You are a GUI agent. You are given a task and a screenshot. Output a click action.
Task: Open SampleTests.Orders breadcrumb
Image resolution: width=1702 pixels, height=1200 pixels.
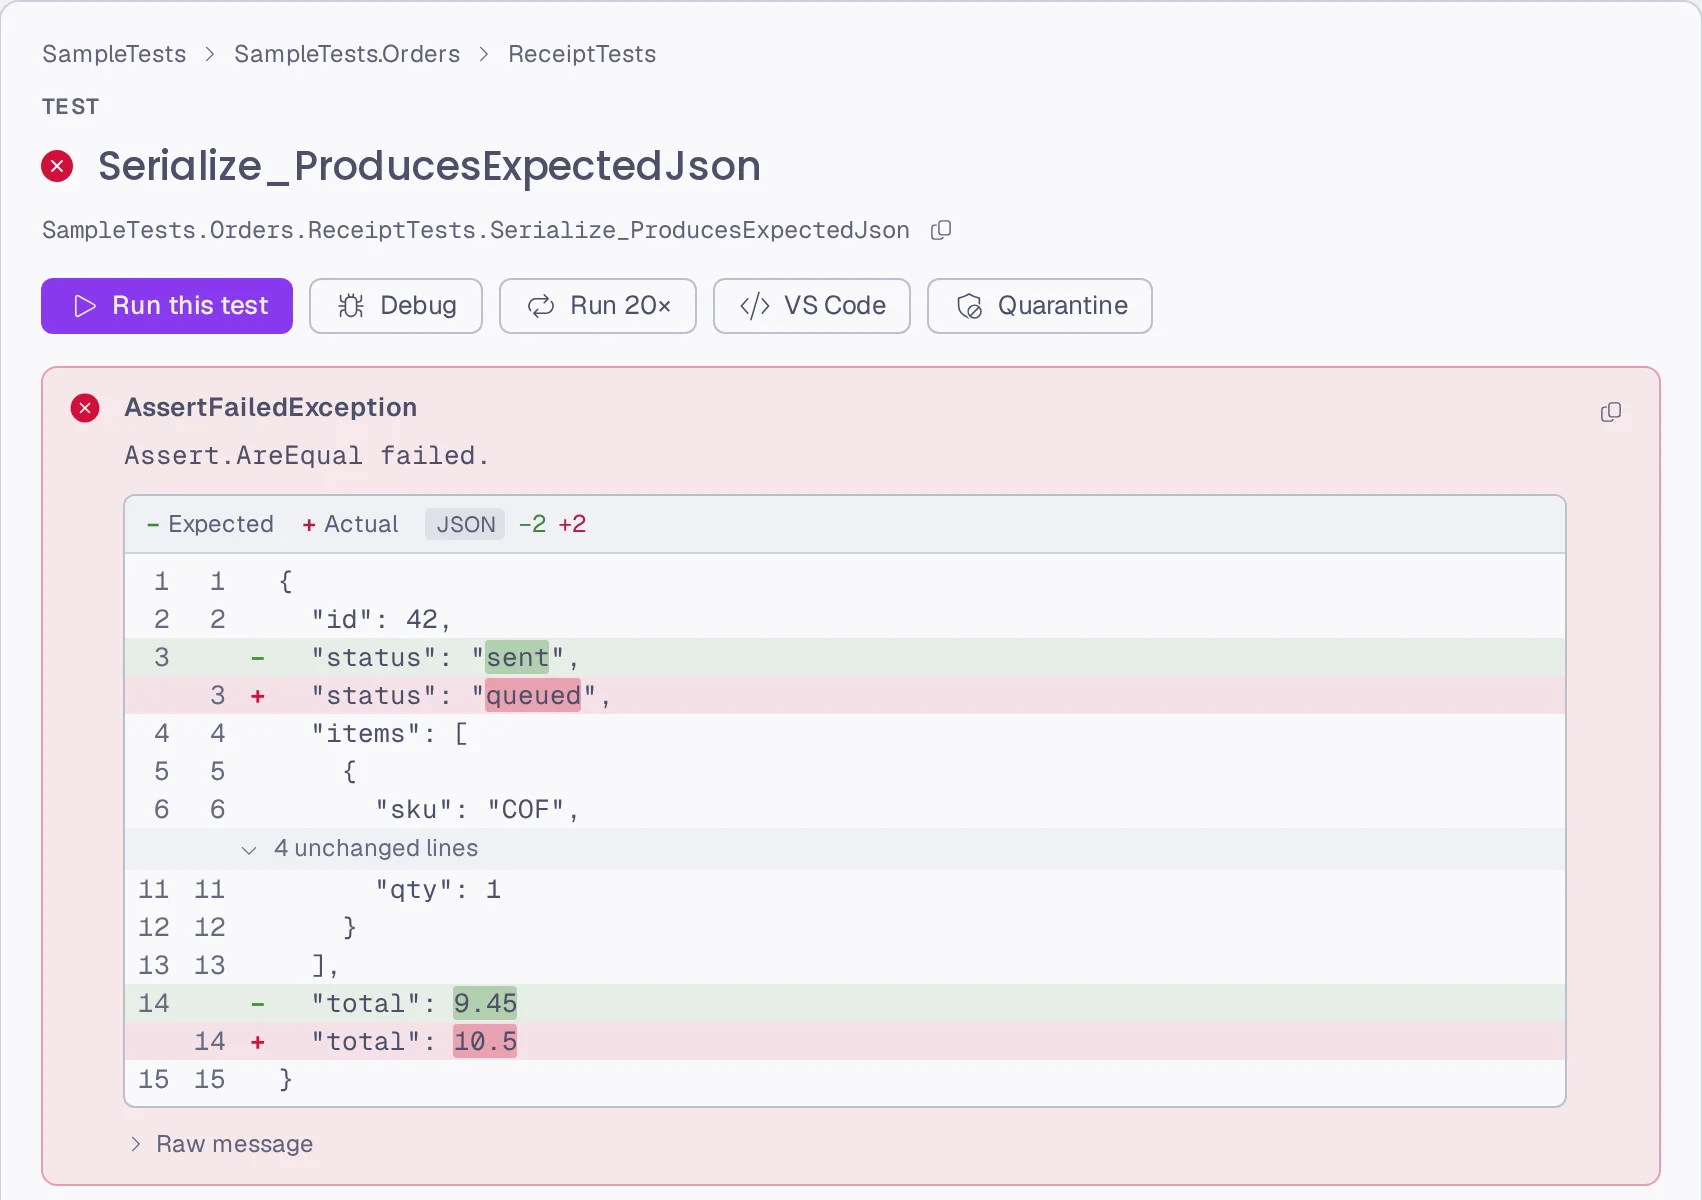(347, 54)
